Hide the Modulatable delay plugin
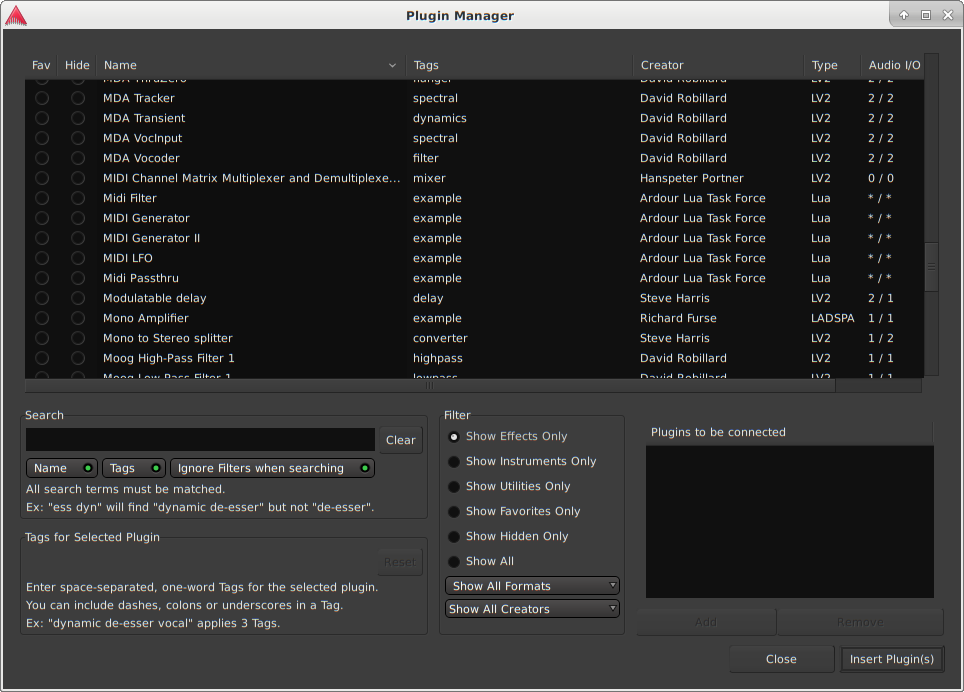This screenshot has height=692, width=964. click(77, 298)
